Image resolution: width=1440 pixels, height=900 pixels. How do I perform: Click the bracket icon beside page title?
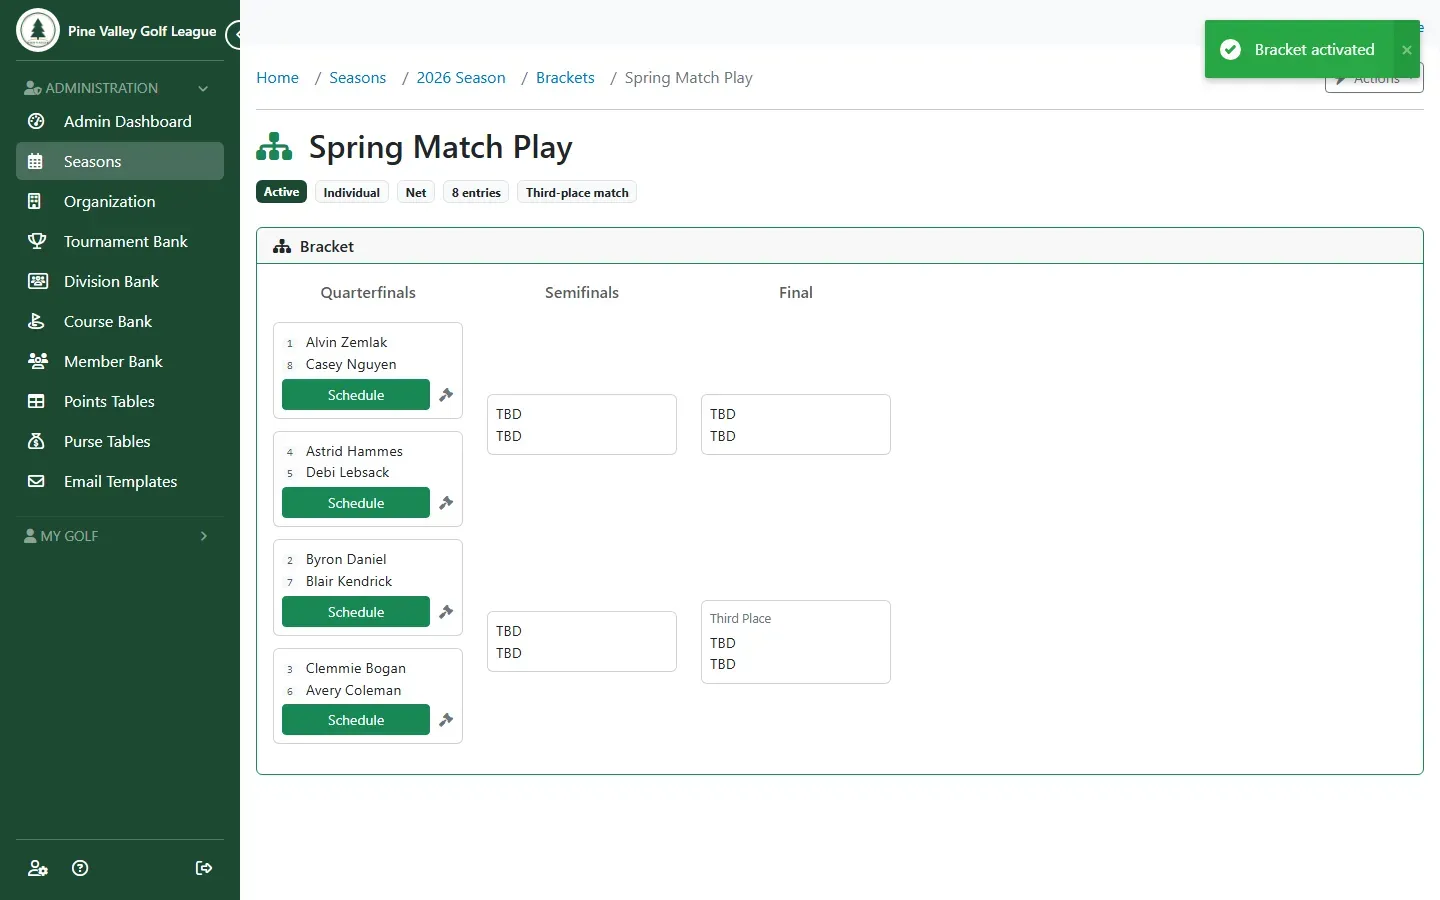(x=274, y=147)
